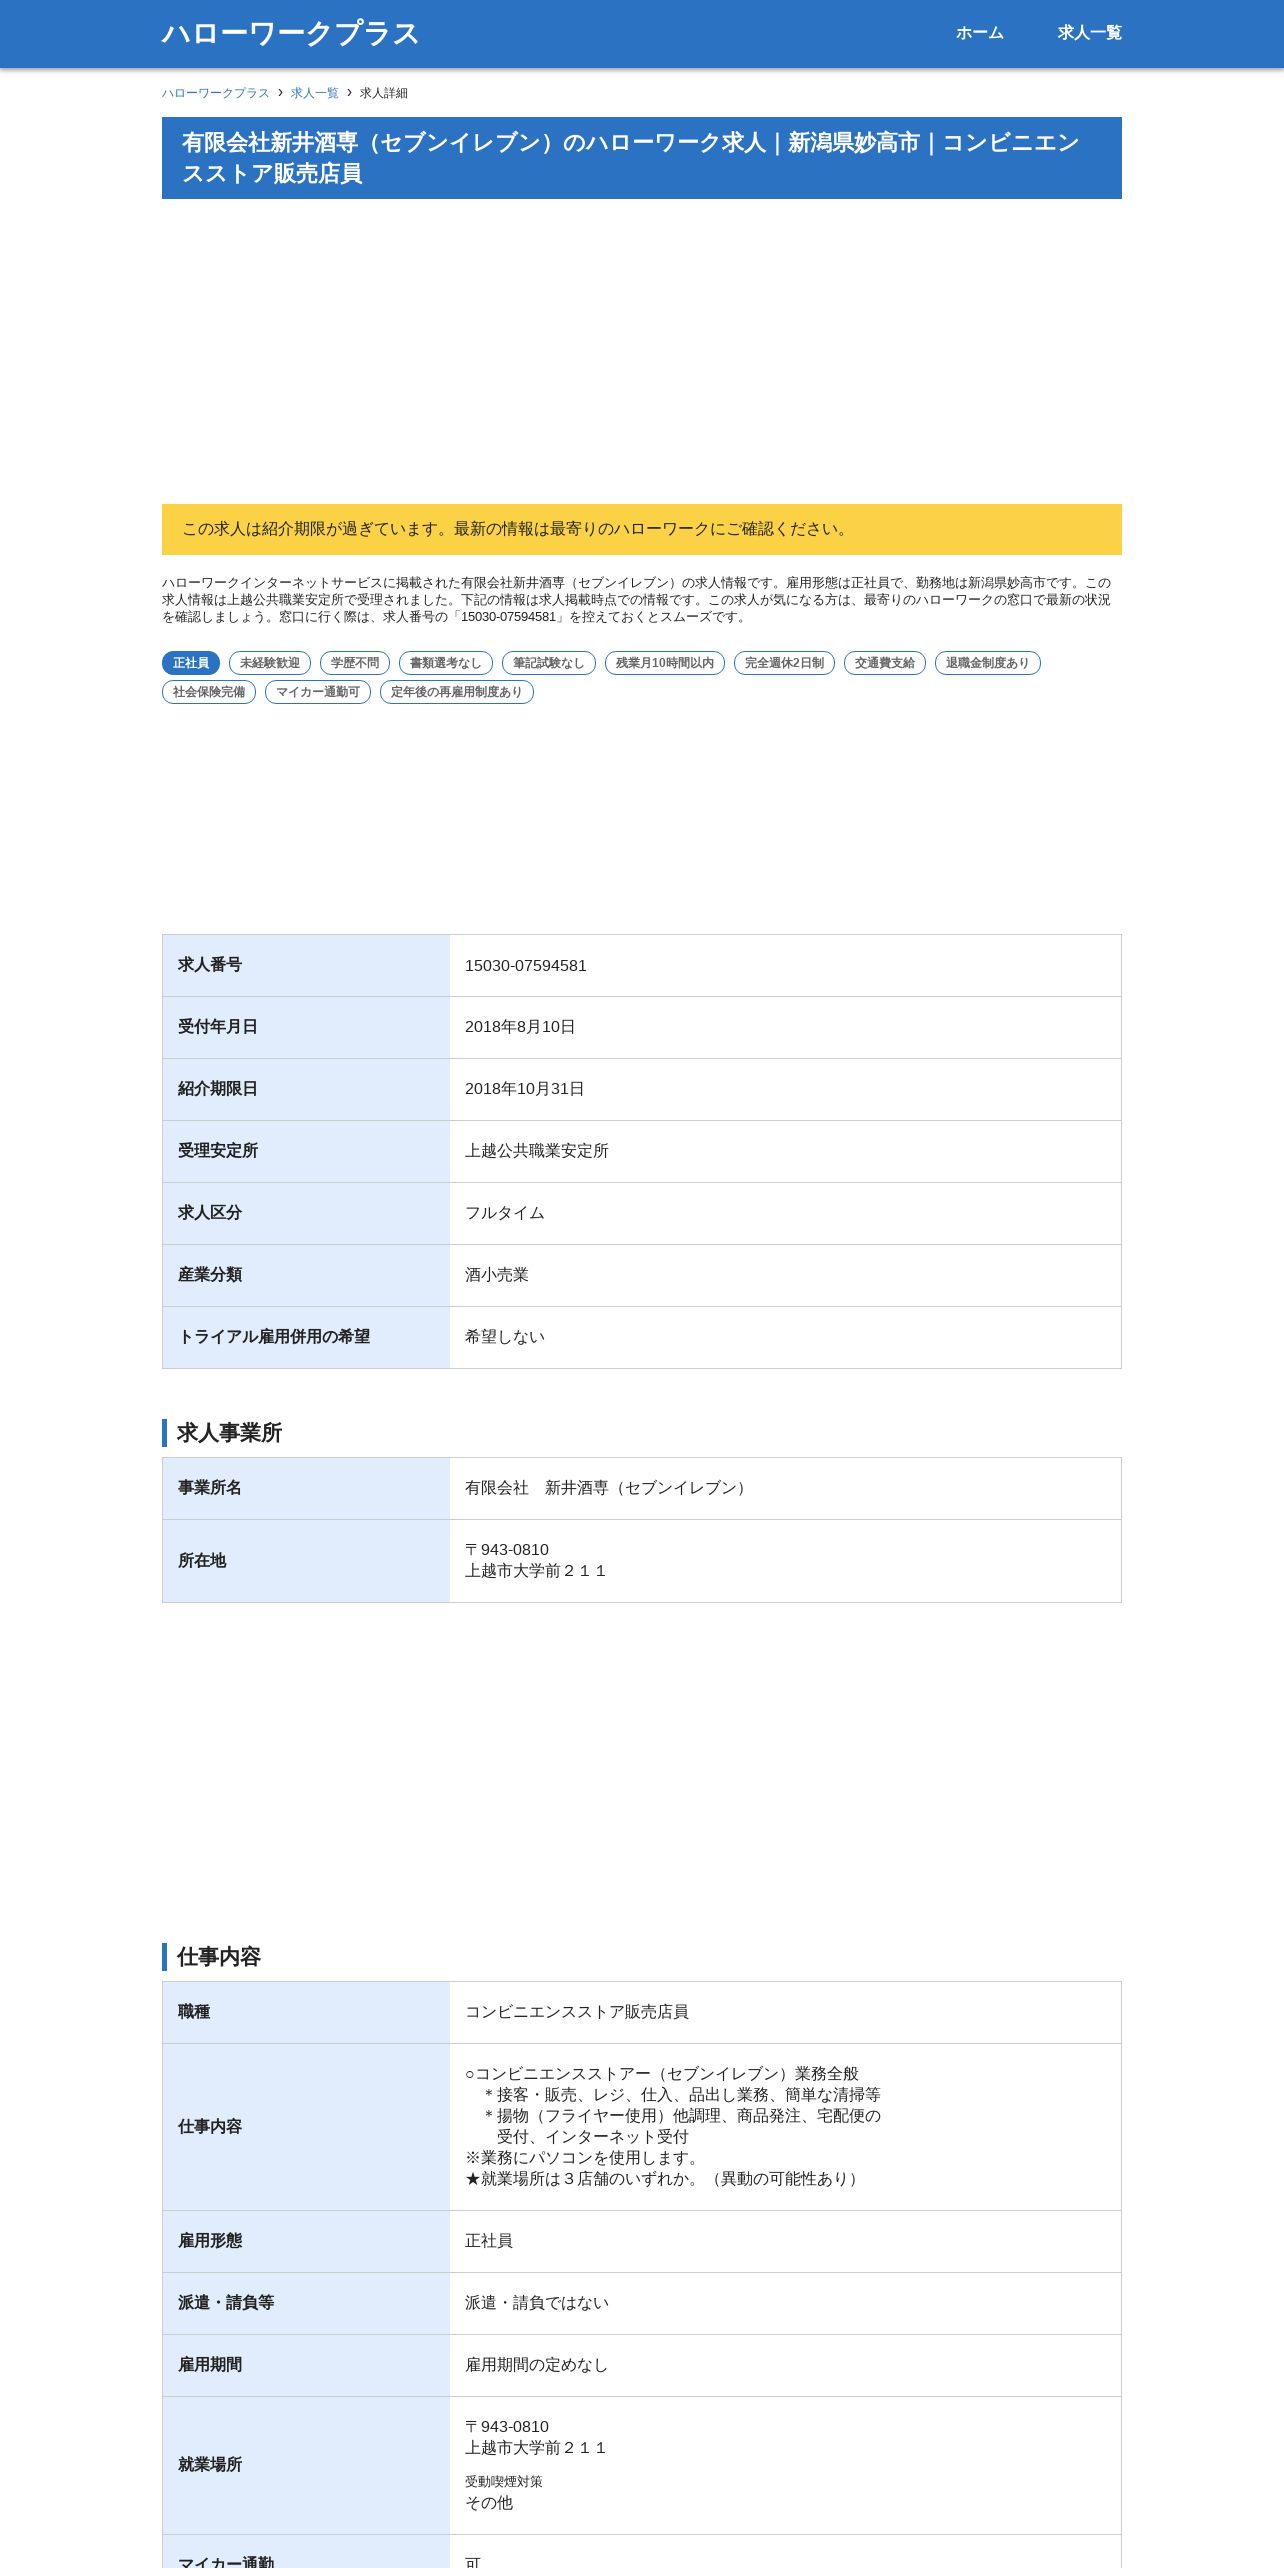Click the 就業場所 row label
The height and width of the screenshot is (2568, 1284).
(x=210, y=2465)
